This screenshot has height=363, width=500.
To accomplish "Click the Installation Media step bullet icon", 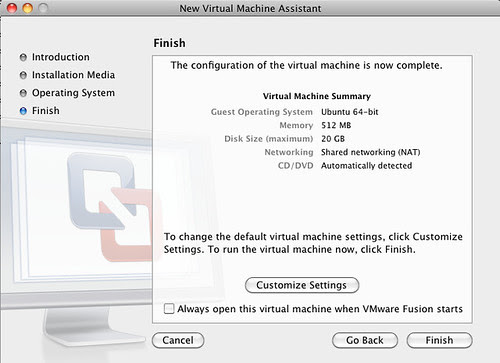I will click(x=23, y=75).
